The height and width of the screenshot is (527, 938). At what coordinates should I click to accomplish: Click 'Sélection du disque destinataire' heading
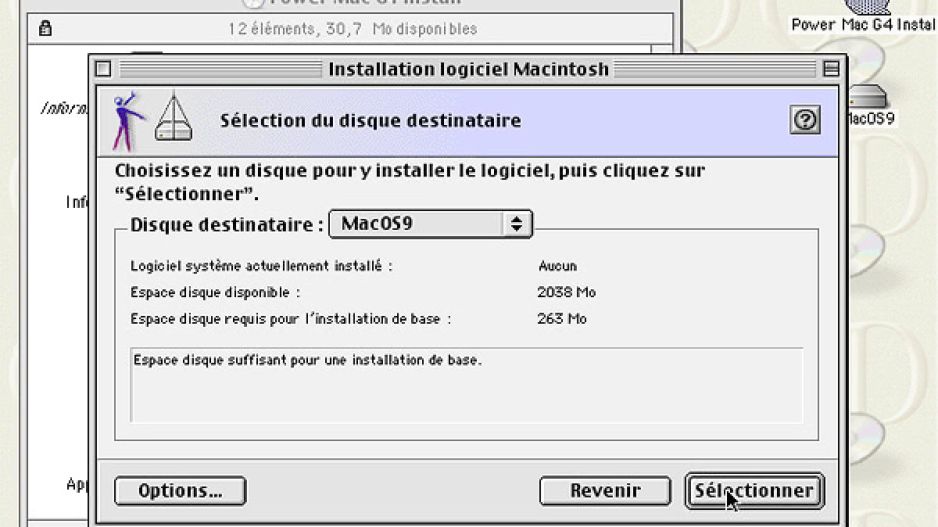[370, 120]
